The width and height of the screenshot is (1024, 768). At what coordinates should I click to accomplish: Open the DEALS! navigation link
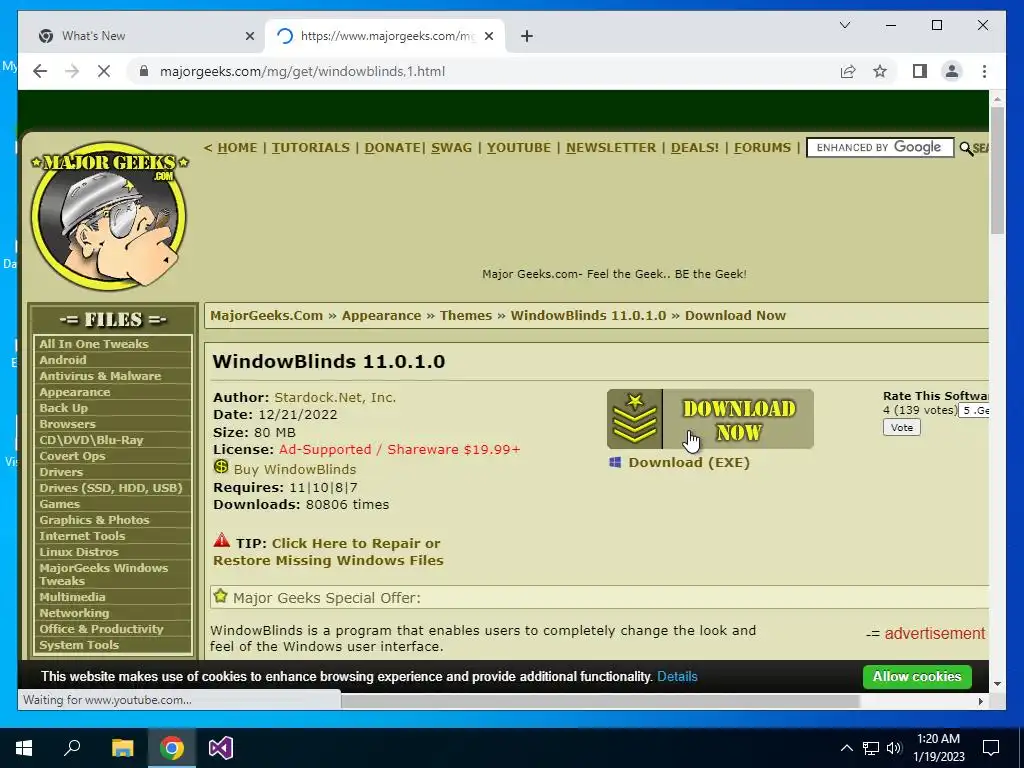pyautogui.click(x=695, y=148)
